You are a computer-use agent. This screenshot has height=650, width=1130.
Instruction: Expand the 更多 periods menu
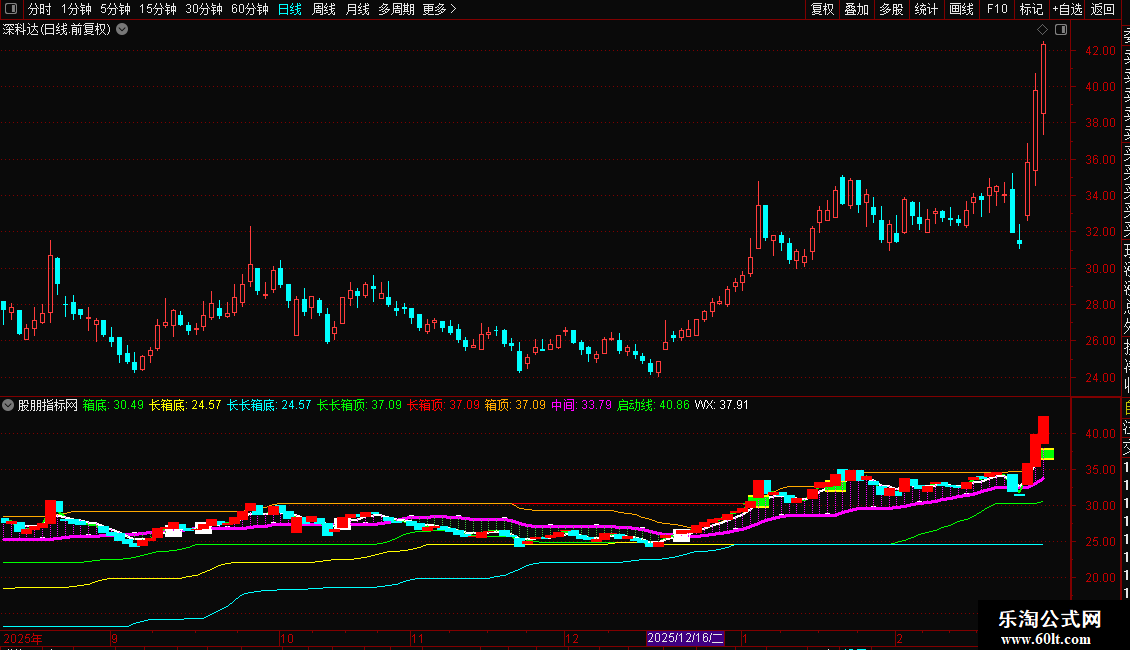(x=439, y=9)
